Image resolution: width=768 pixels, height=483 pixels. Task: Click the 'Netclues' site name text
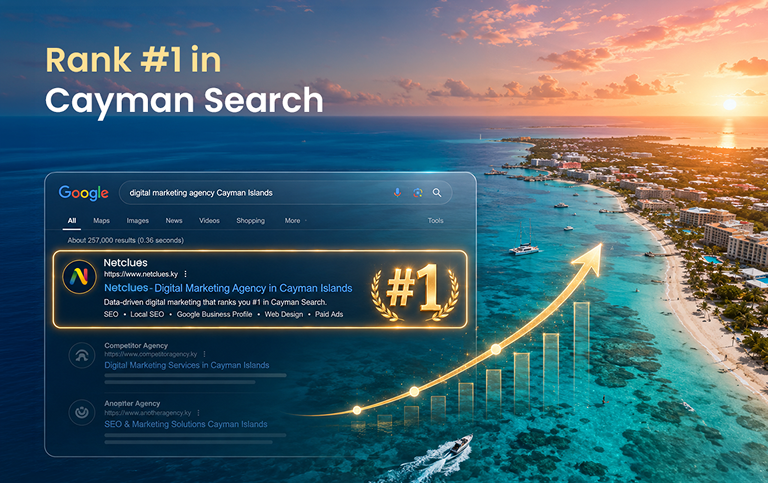coord(125,263)
